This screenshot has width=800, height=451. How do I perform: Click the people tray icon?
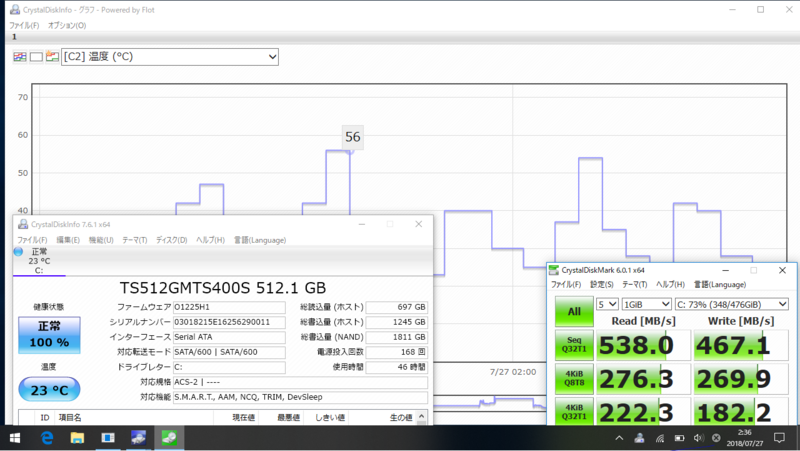[x=639, y=438]
